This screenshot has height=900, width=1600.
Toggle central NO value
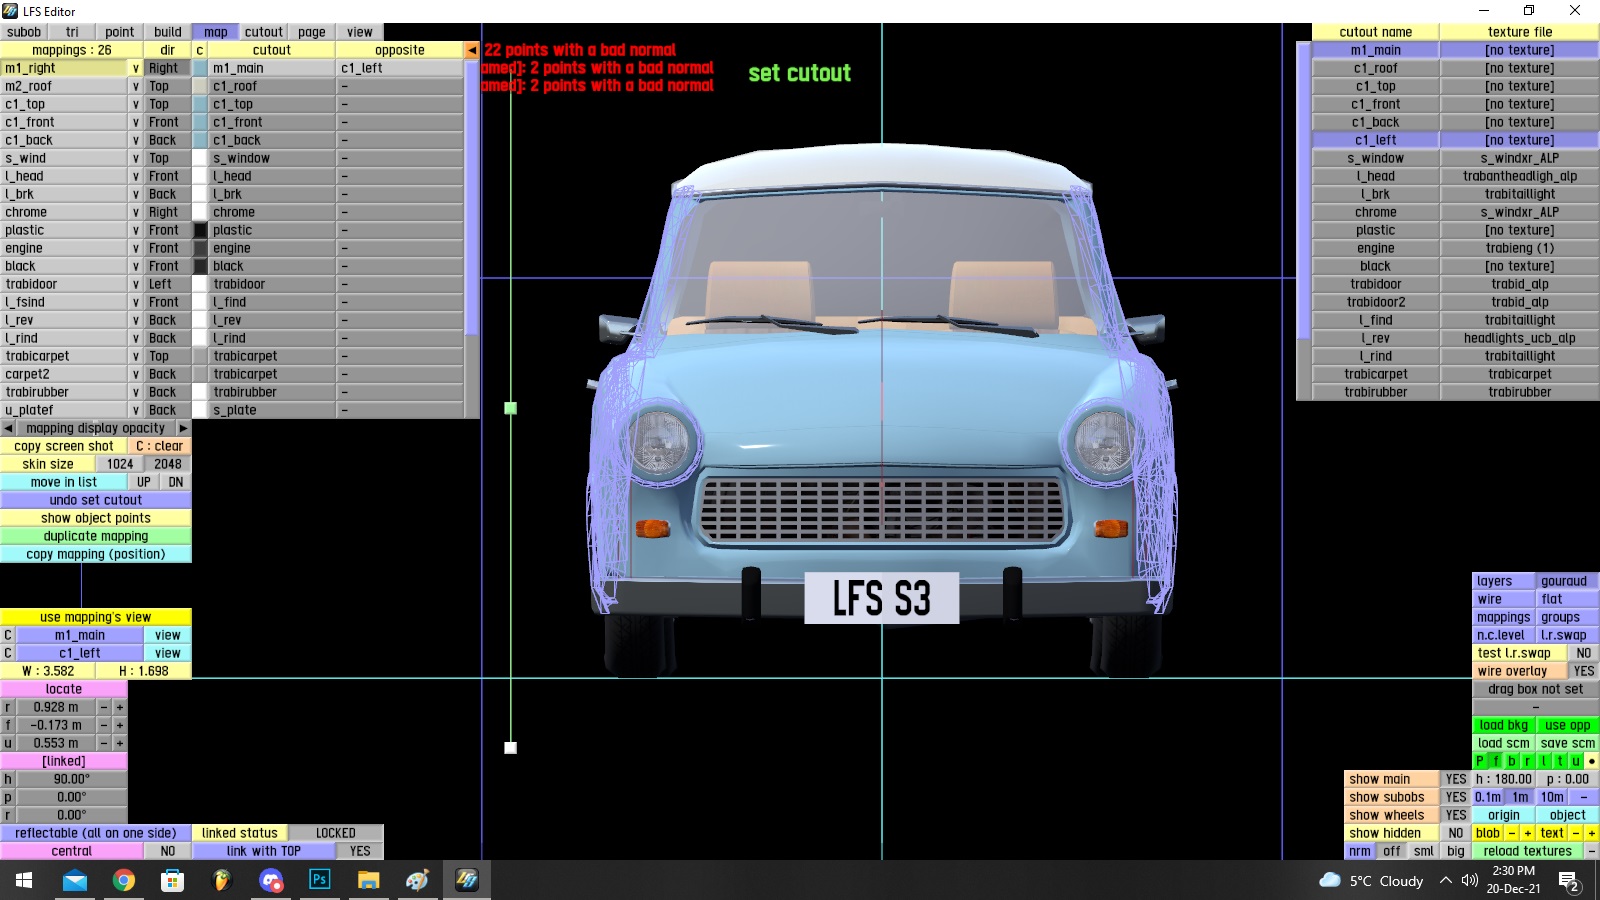(168, 851)
